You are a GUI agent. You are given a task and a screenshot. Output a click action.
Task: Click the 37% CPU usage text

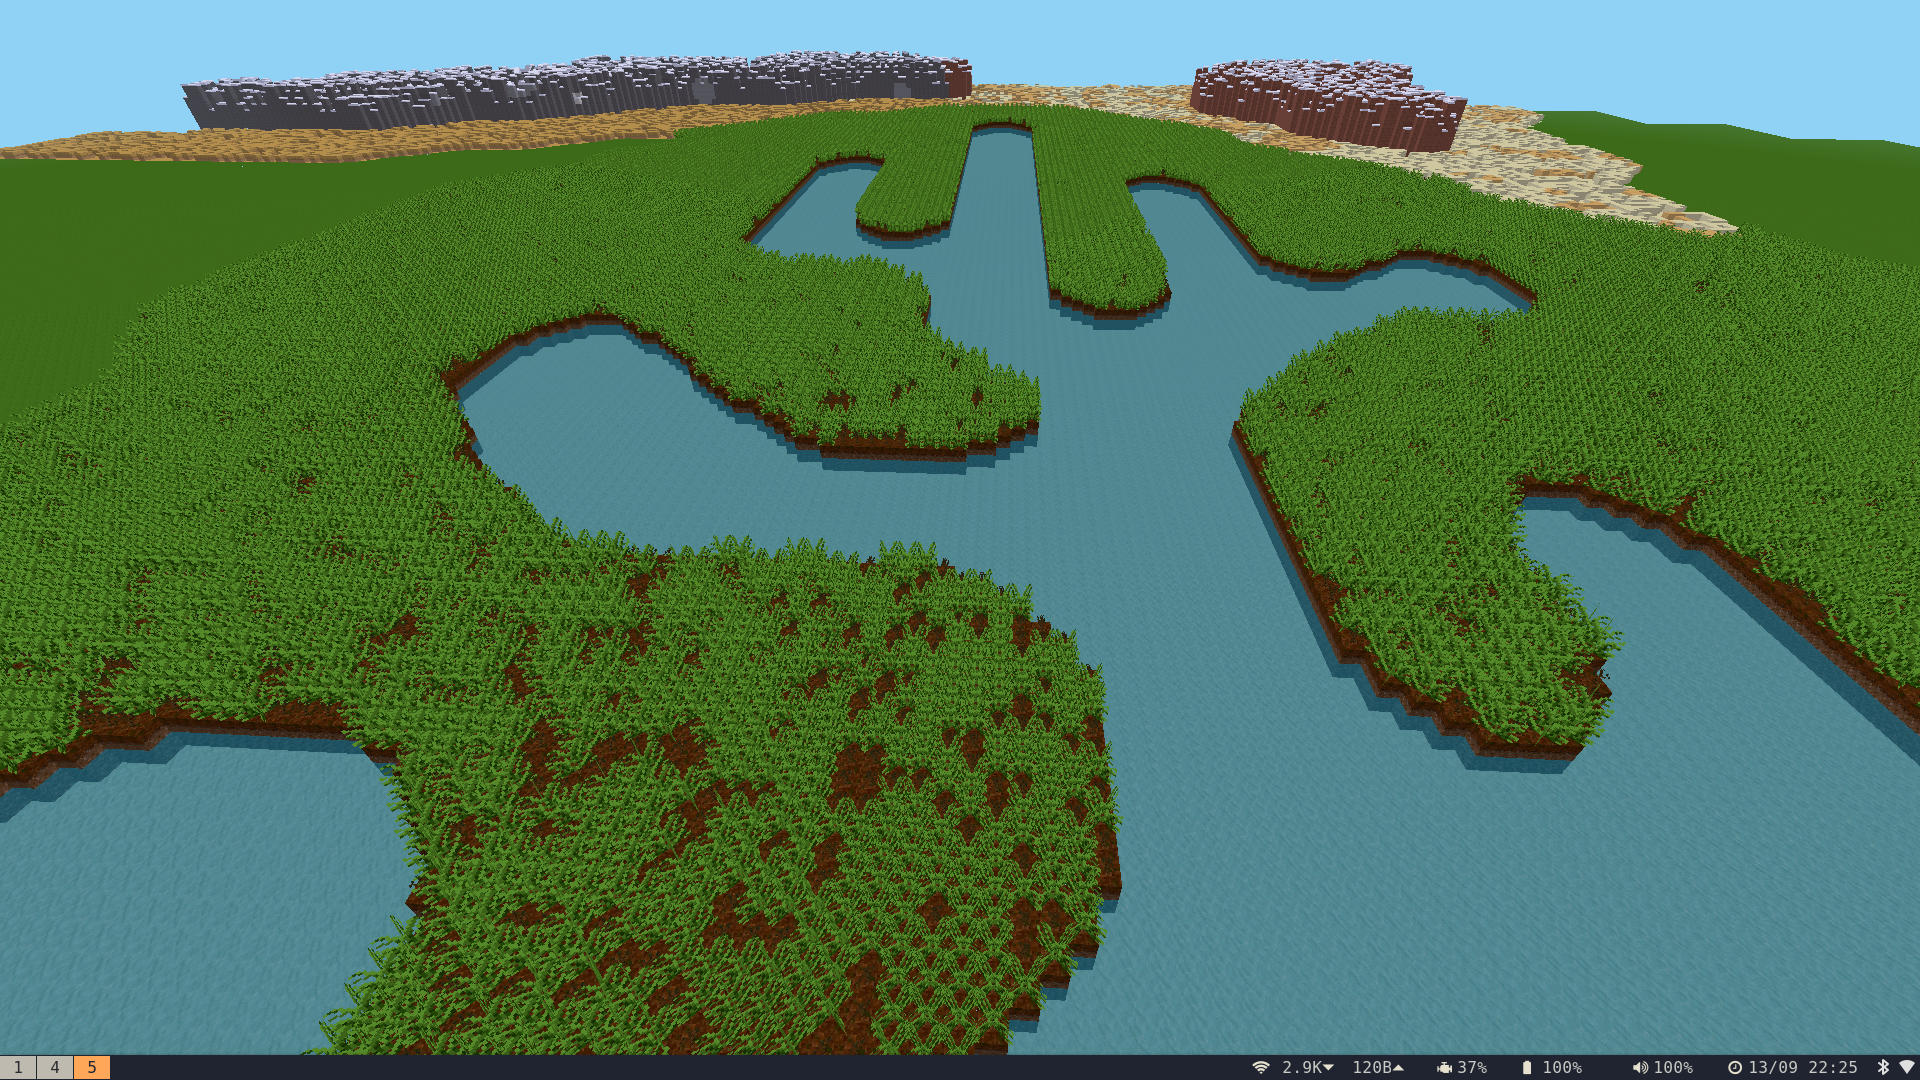click(x=1472, y=1067)
